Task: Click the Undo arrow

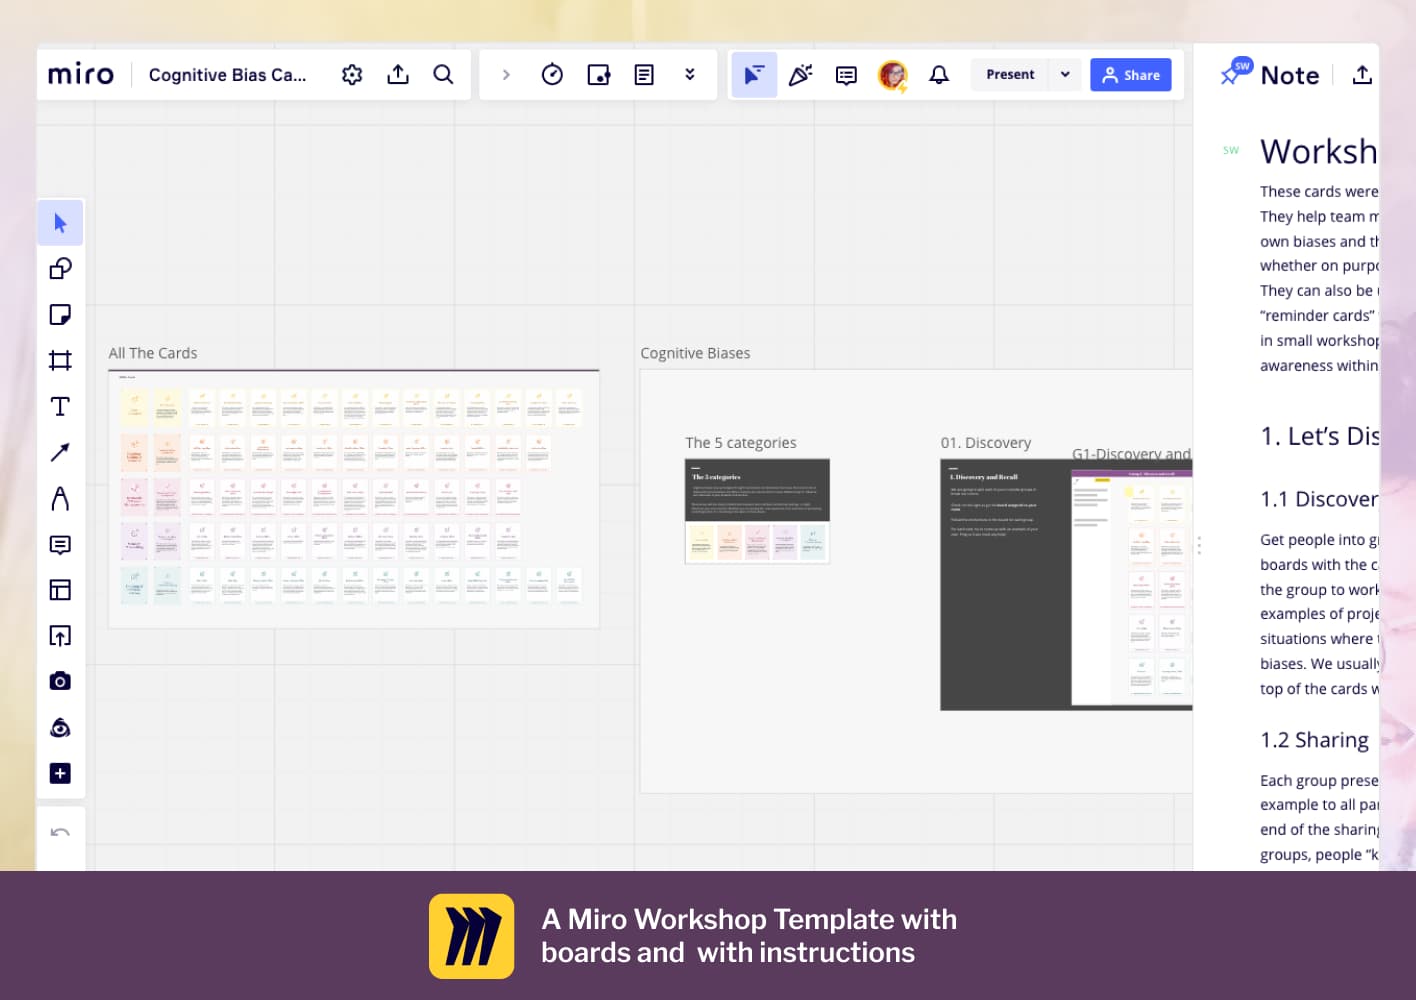Action: [60, 832]
